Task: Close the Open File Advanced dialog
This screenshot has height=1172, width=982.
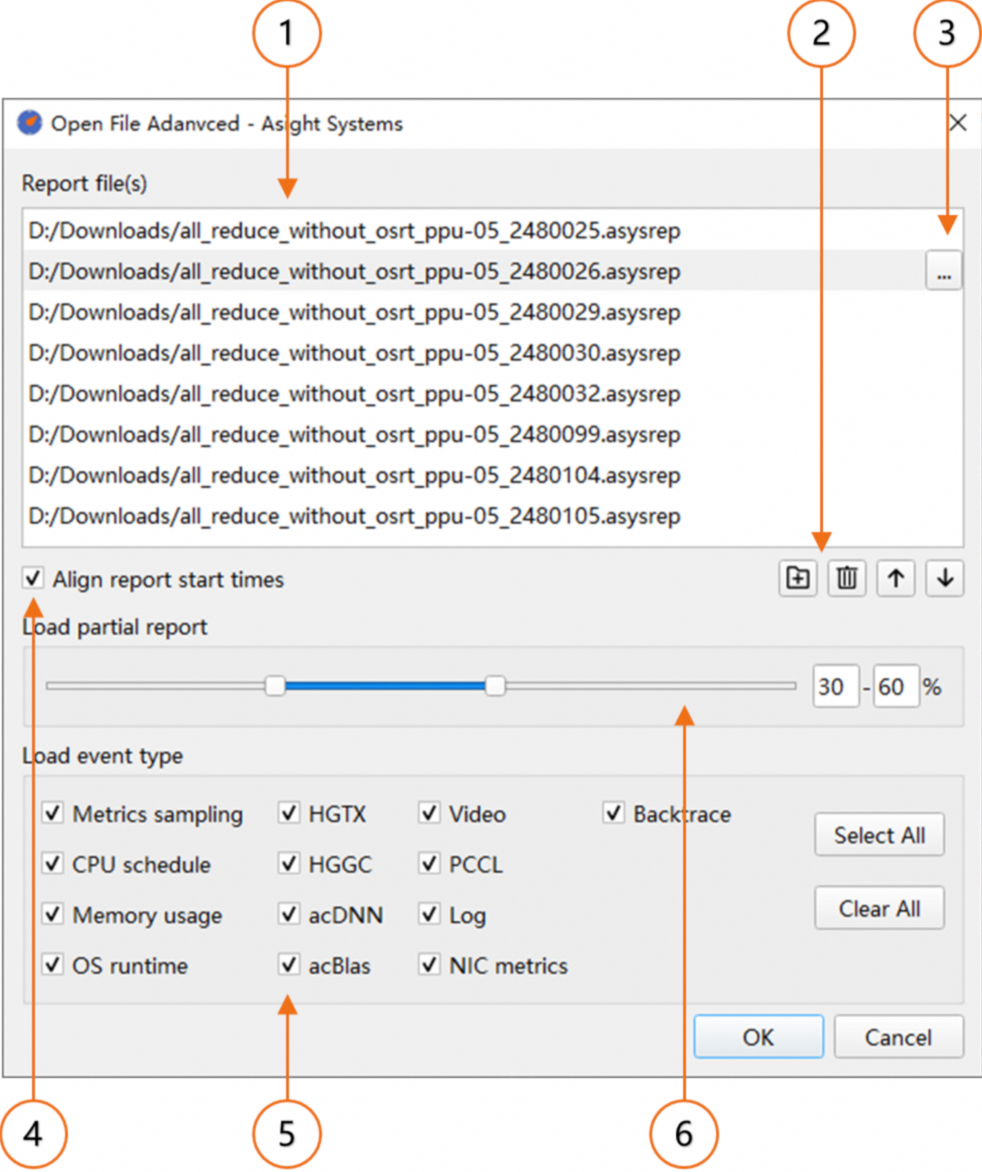Action: [958, 123]
